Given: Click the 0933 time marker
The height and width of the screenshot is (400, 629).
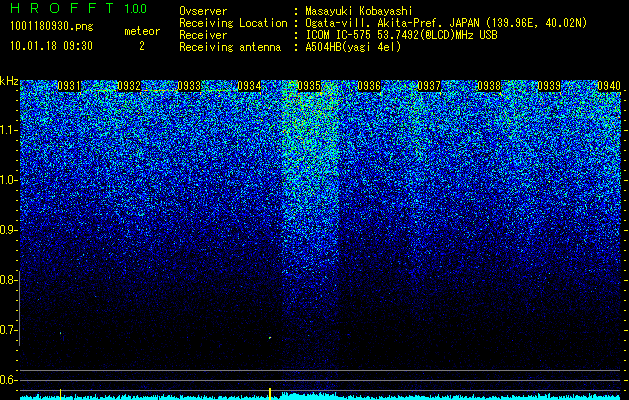Looking at the screenshot, I should [x=189, y=86].
